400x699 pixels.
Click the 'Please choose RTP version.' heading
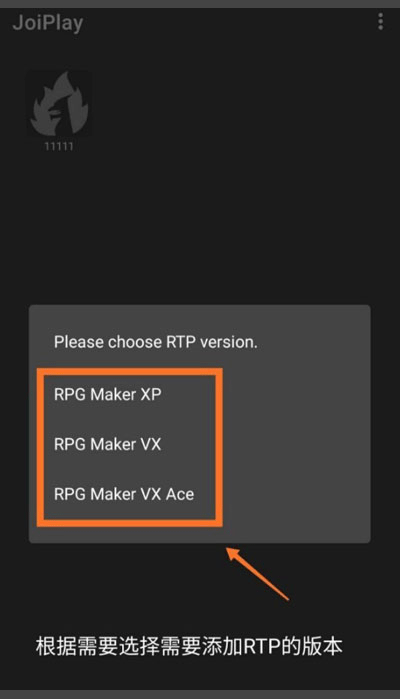coord(156,342)
